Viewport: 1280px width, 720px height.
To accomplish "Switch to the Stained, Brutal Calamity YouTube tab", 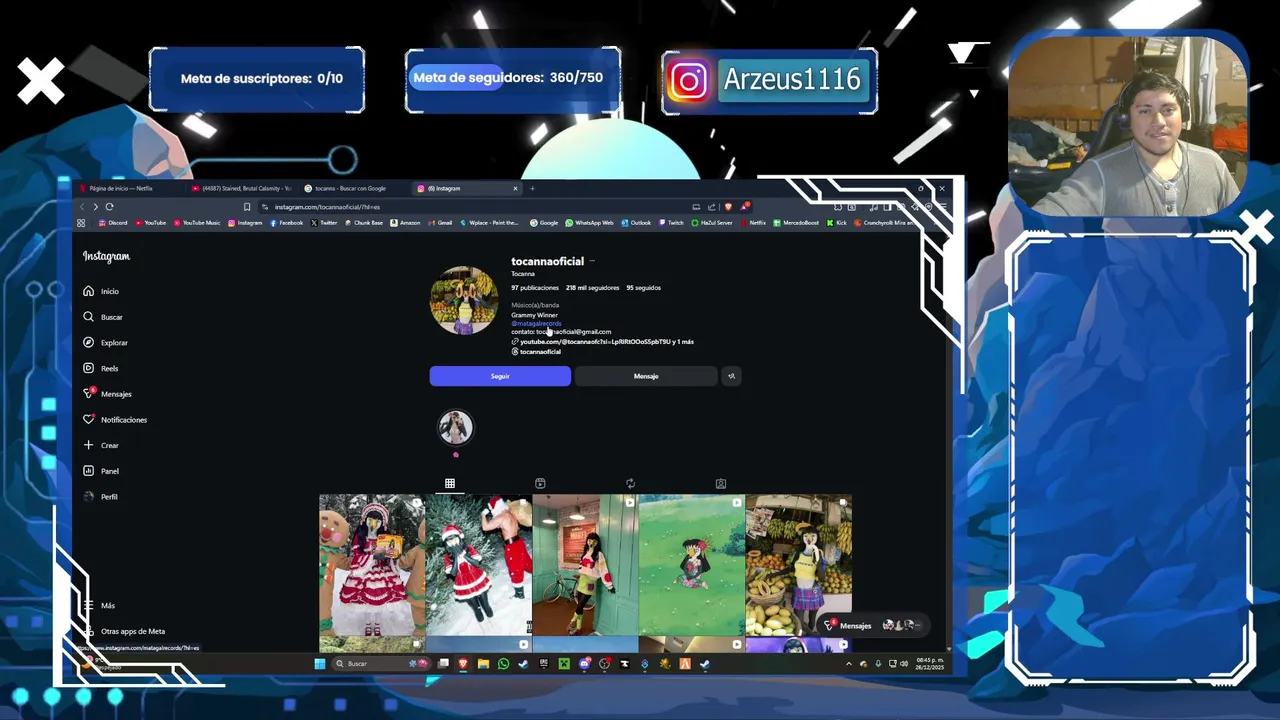I will coord(243,188).
